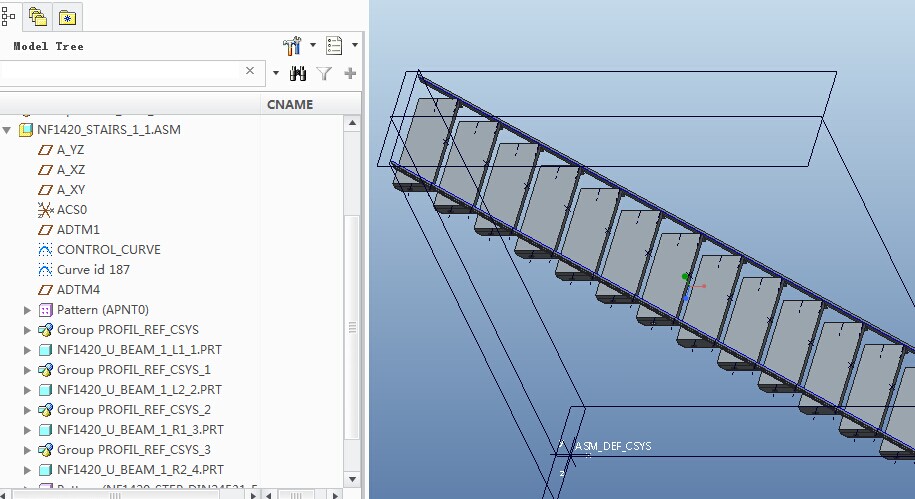Click the A_XY plane icon

[45, 190]
